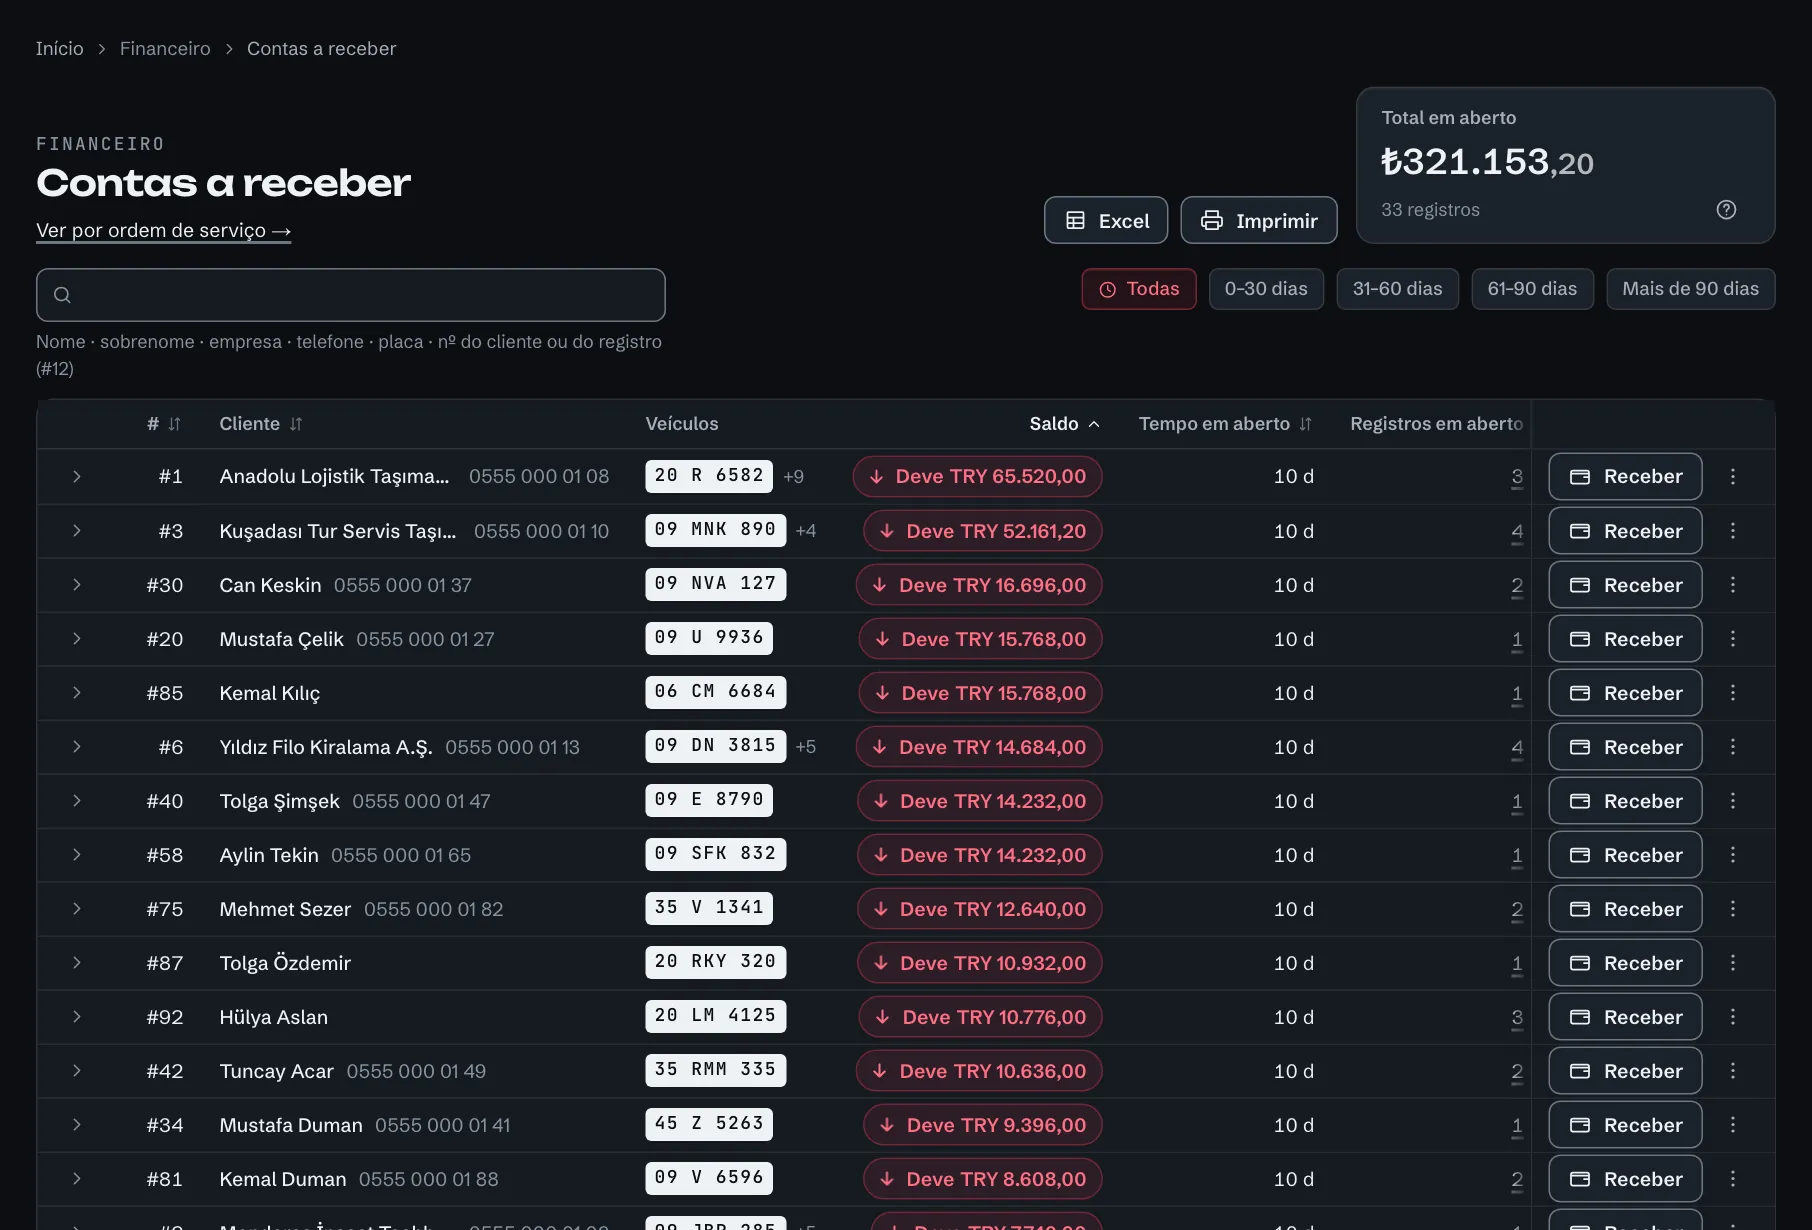The height and width of the screenshot is (1230, 1812).
Task: Click plate badge 09 NVA 127
Action: click(716, 584)
